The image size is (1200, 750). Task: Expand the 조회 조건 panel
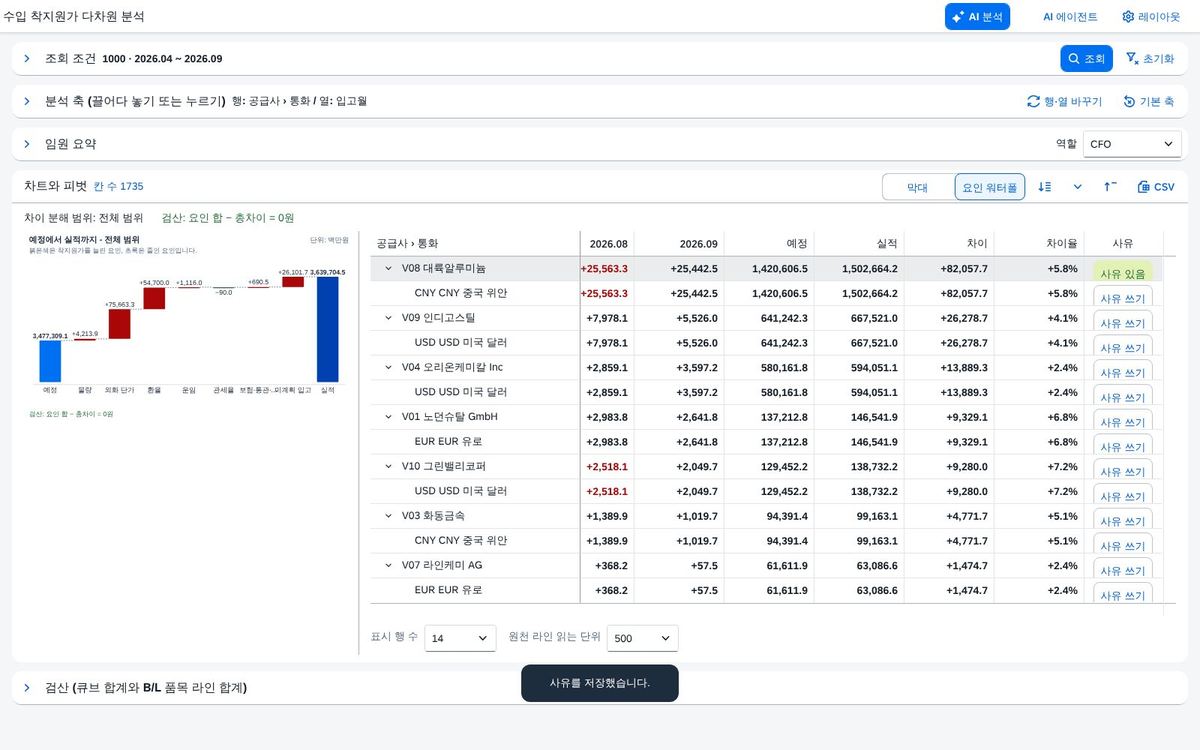coord(27,59)
